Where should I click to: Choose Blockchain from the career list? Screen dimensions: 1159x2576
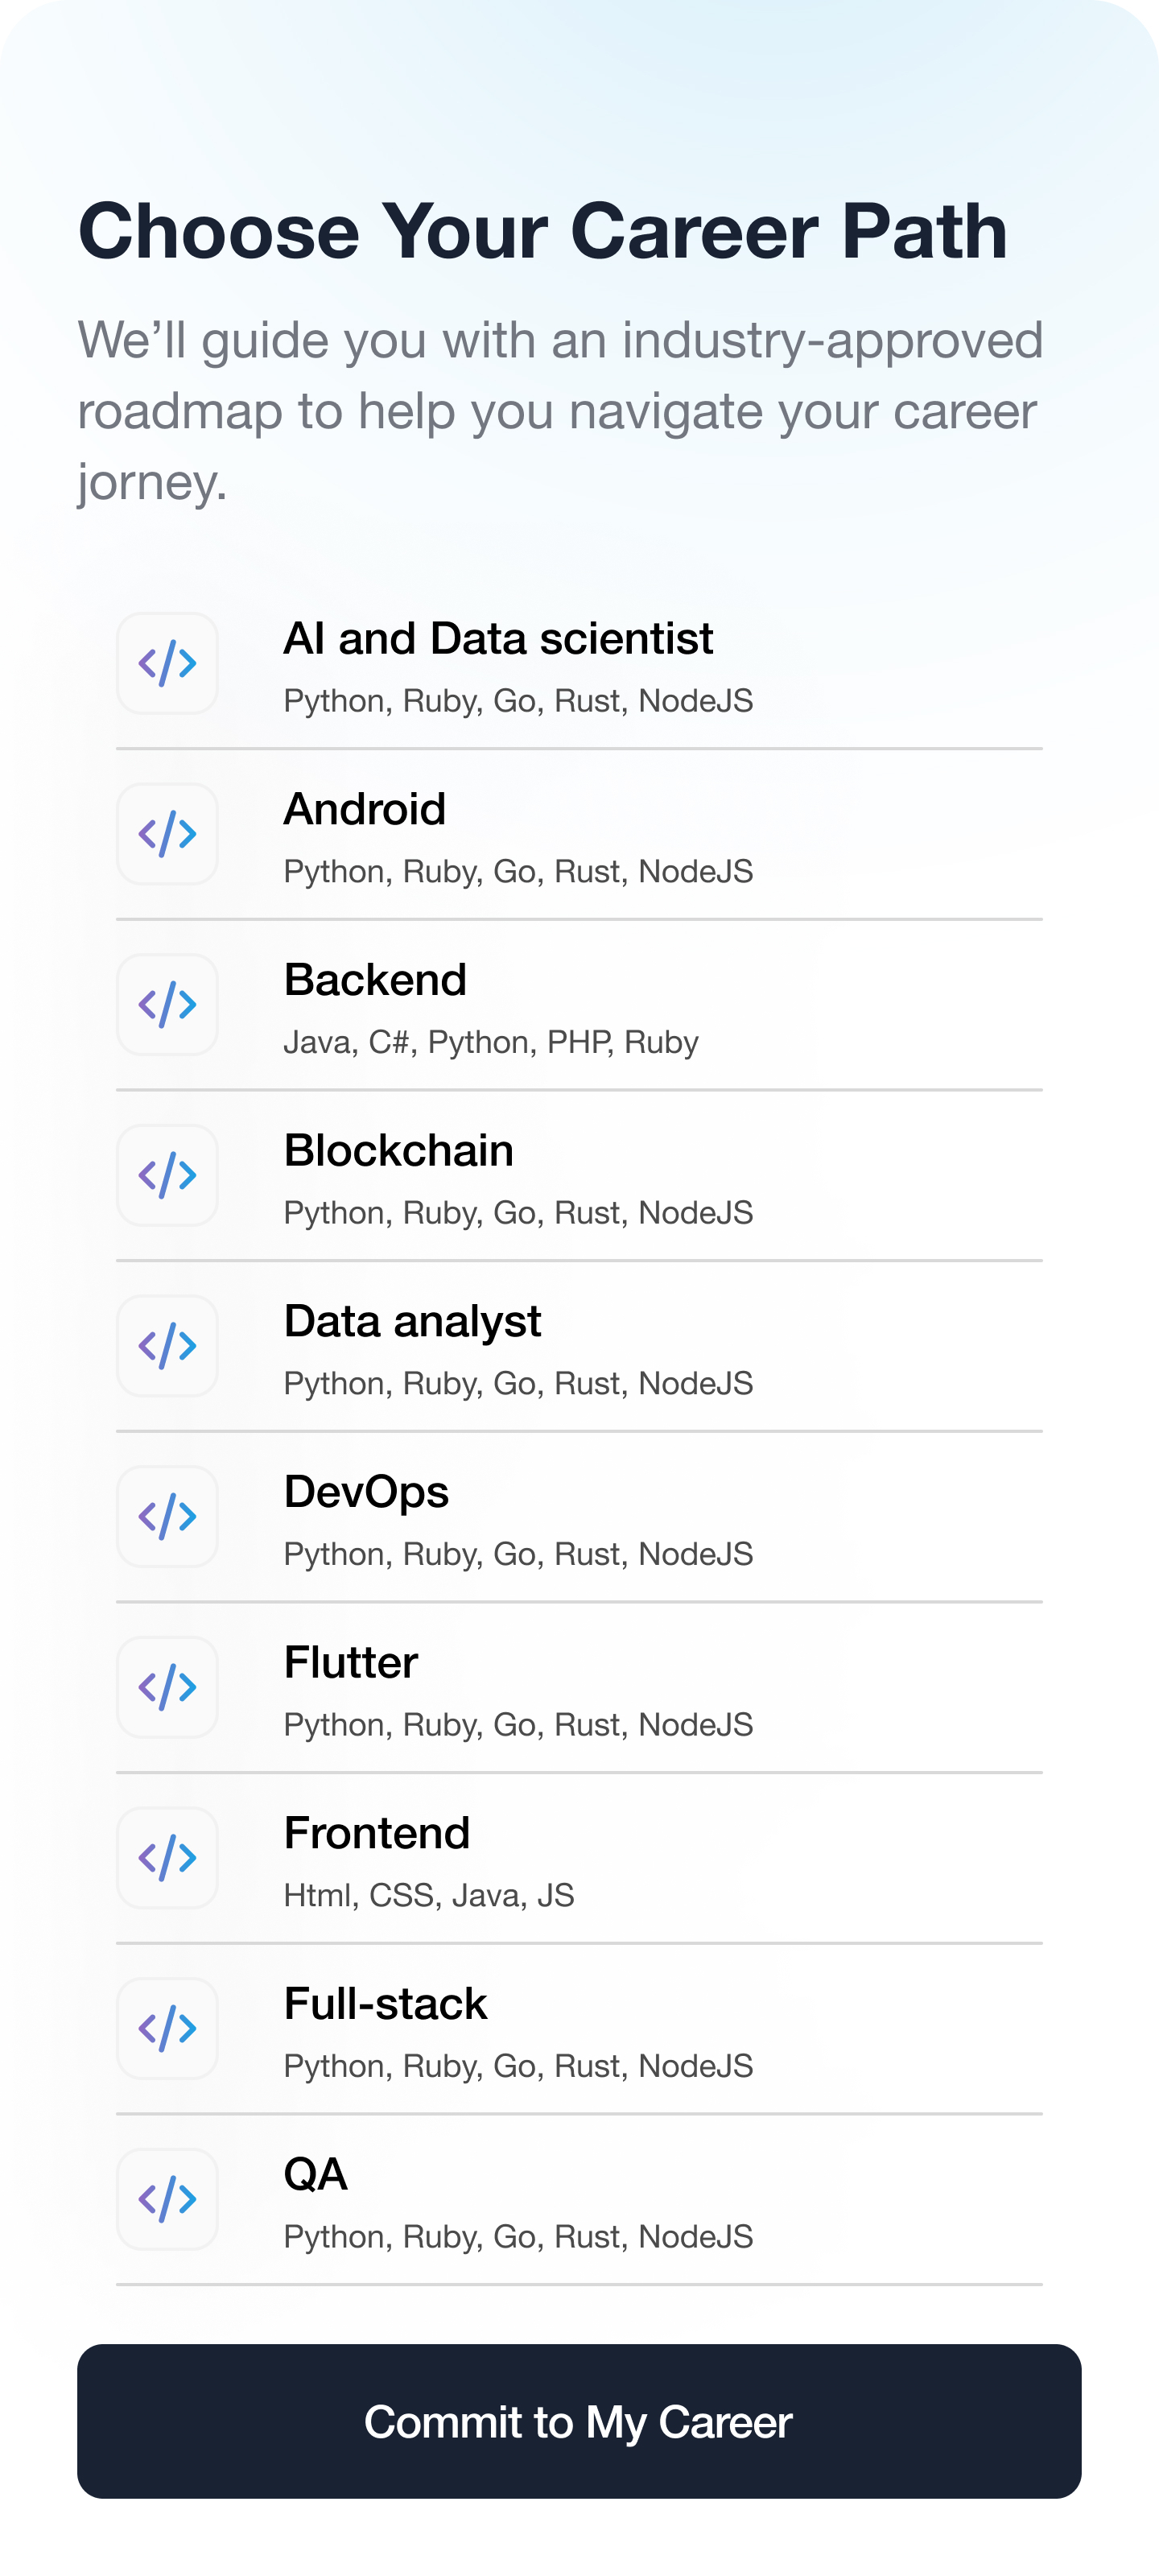[x=398, y=1151]
